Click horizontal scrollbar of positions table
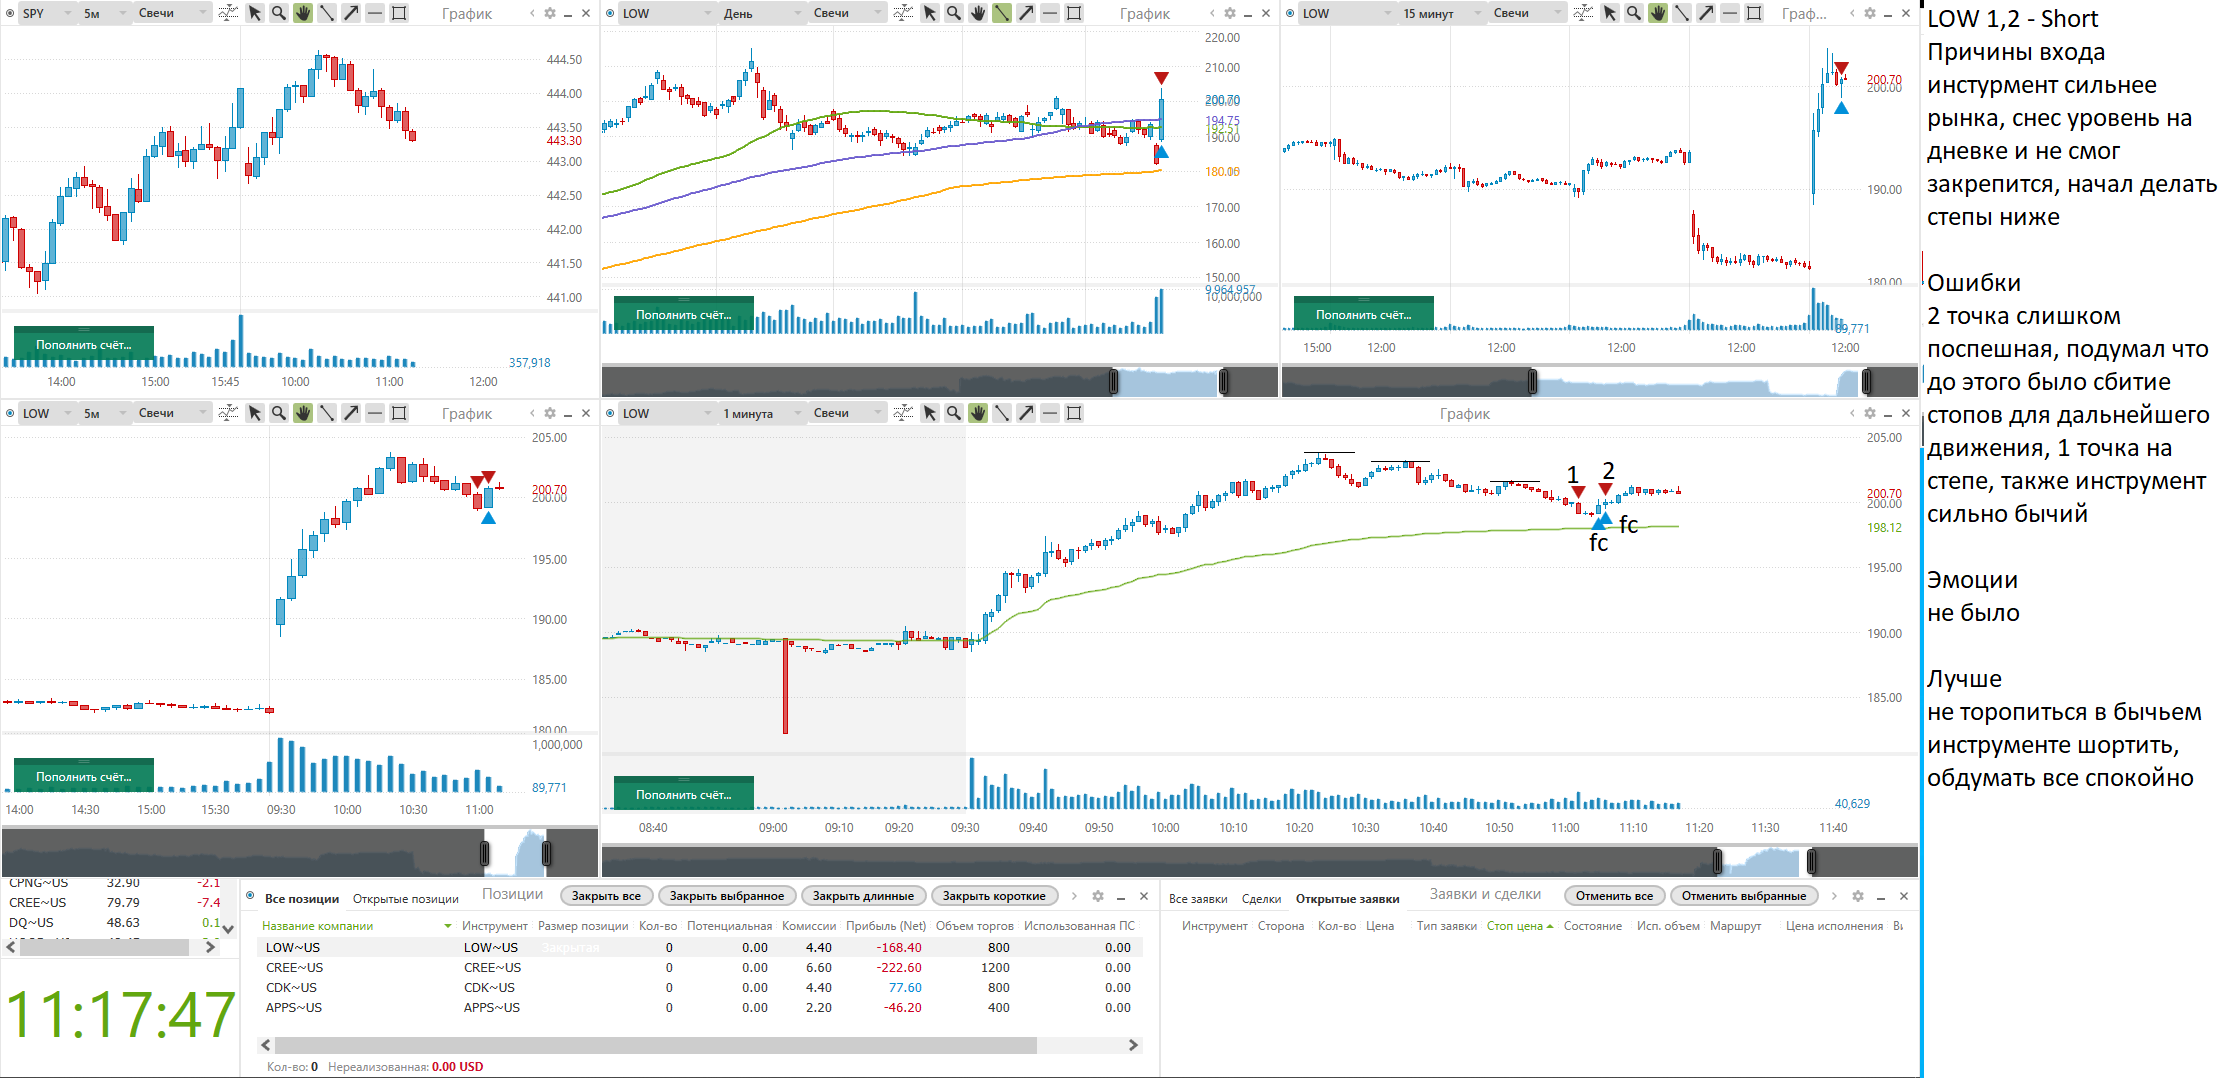 coord(655,1045)
